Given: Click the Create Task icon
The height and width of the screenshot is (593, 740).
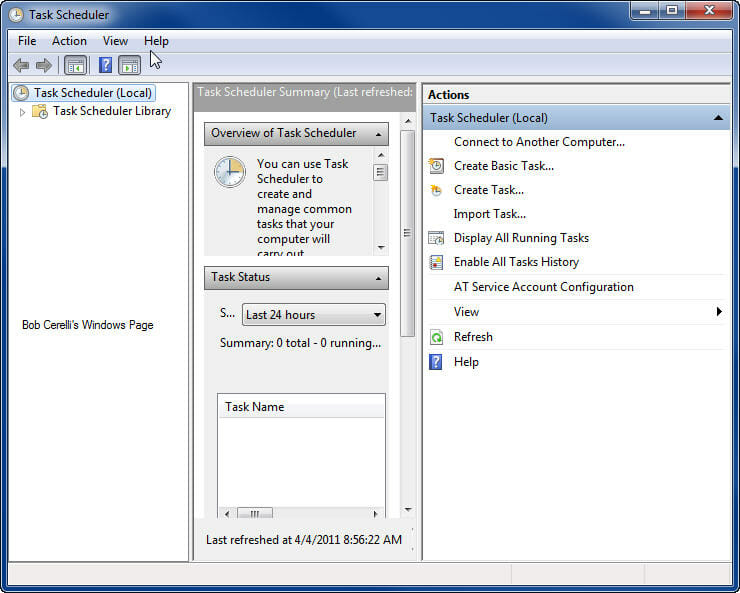Looking at the screenshot, I should 436,190.
